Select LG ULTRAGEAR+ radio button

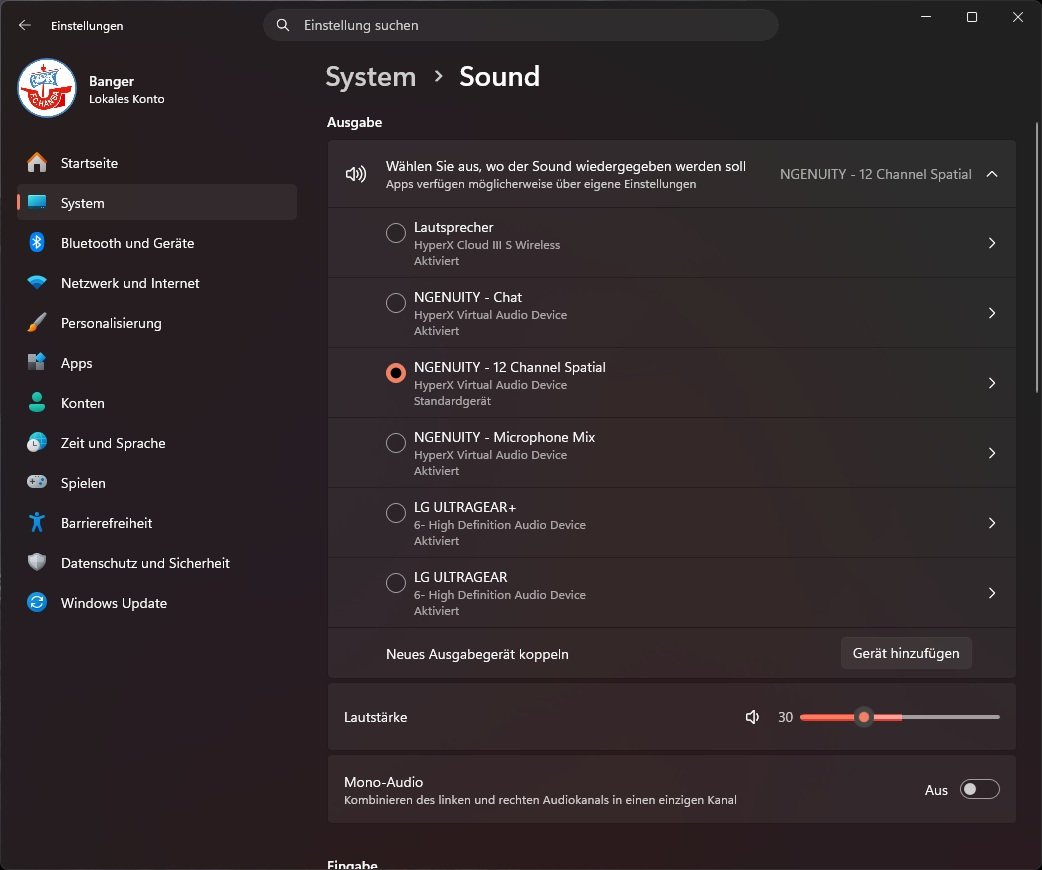click(x=395, y=512)
